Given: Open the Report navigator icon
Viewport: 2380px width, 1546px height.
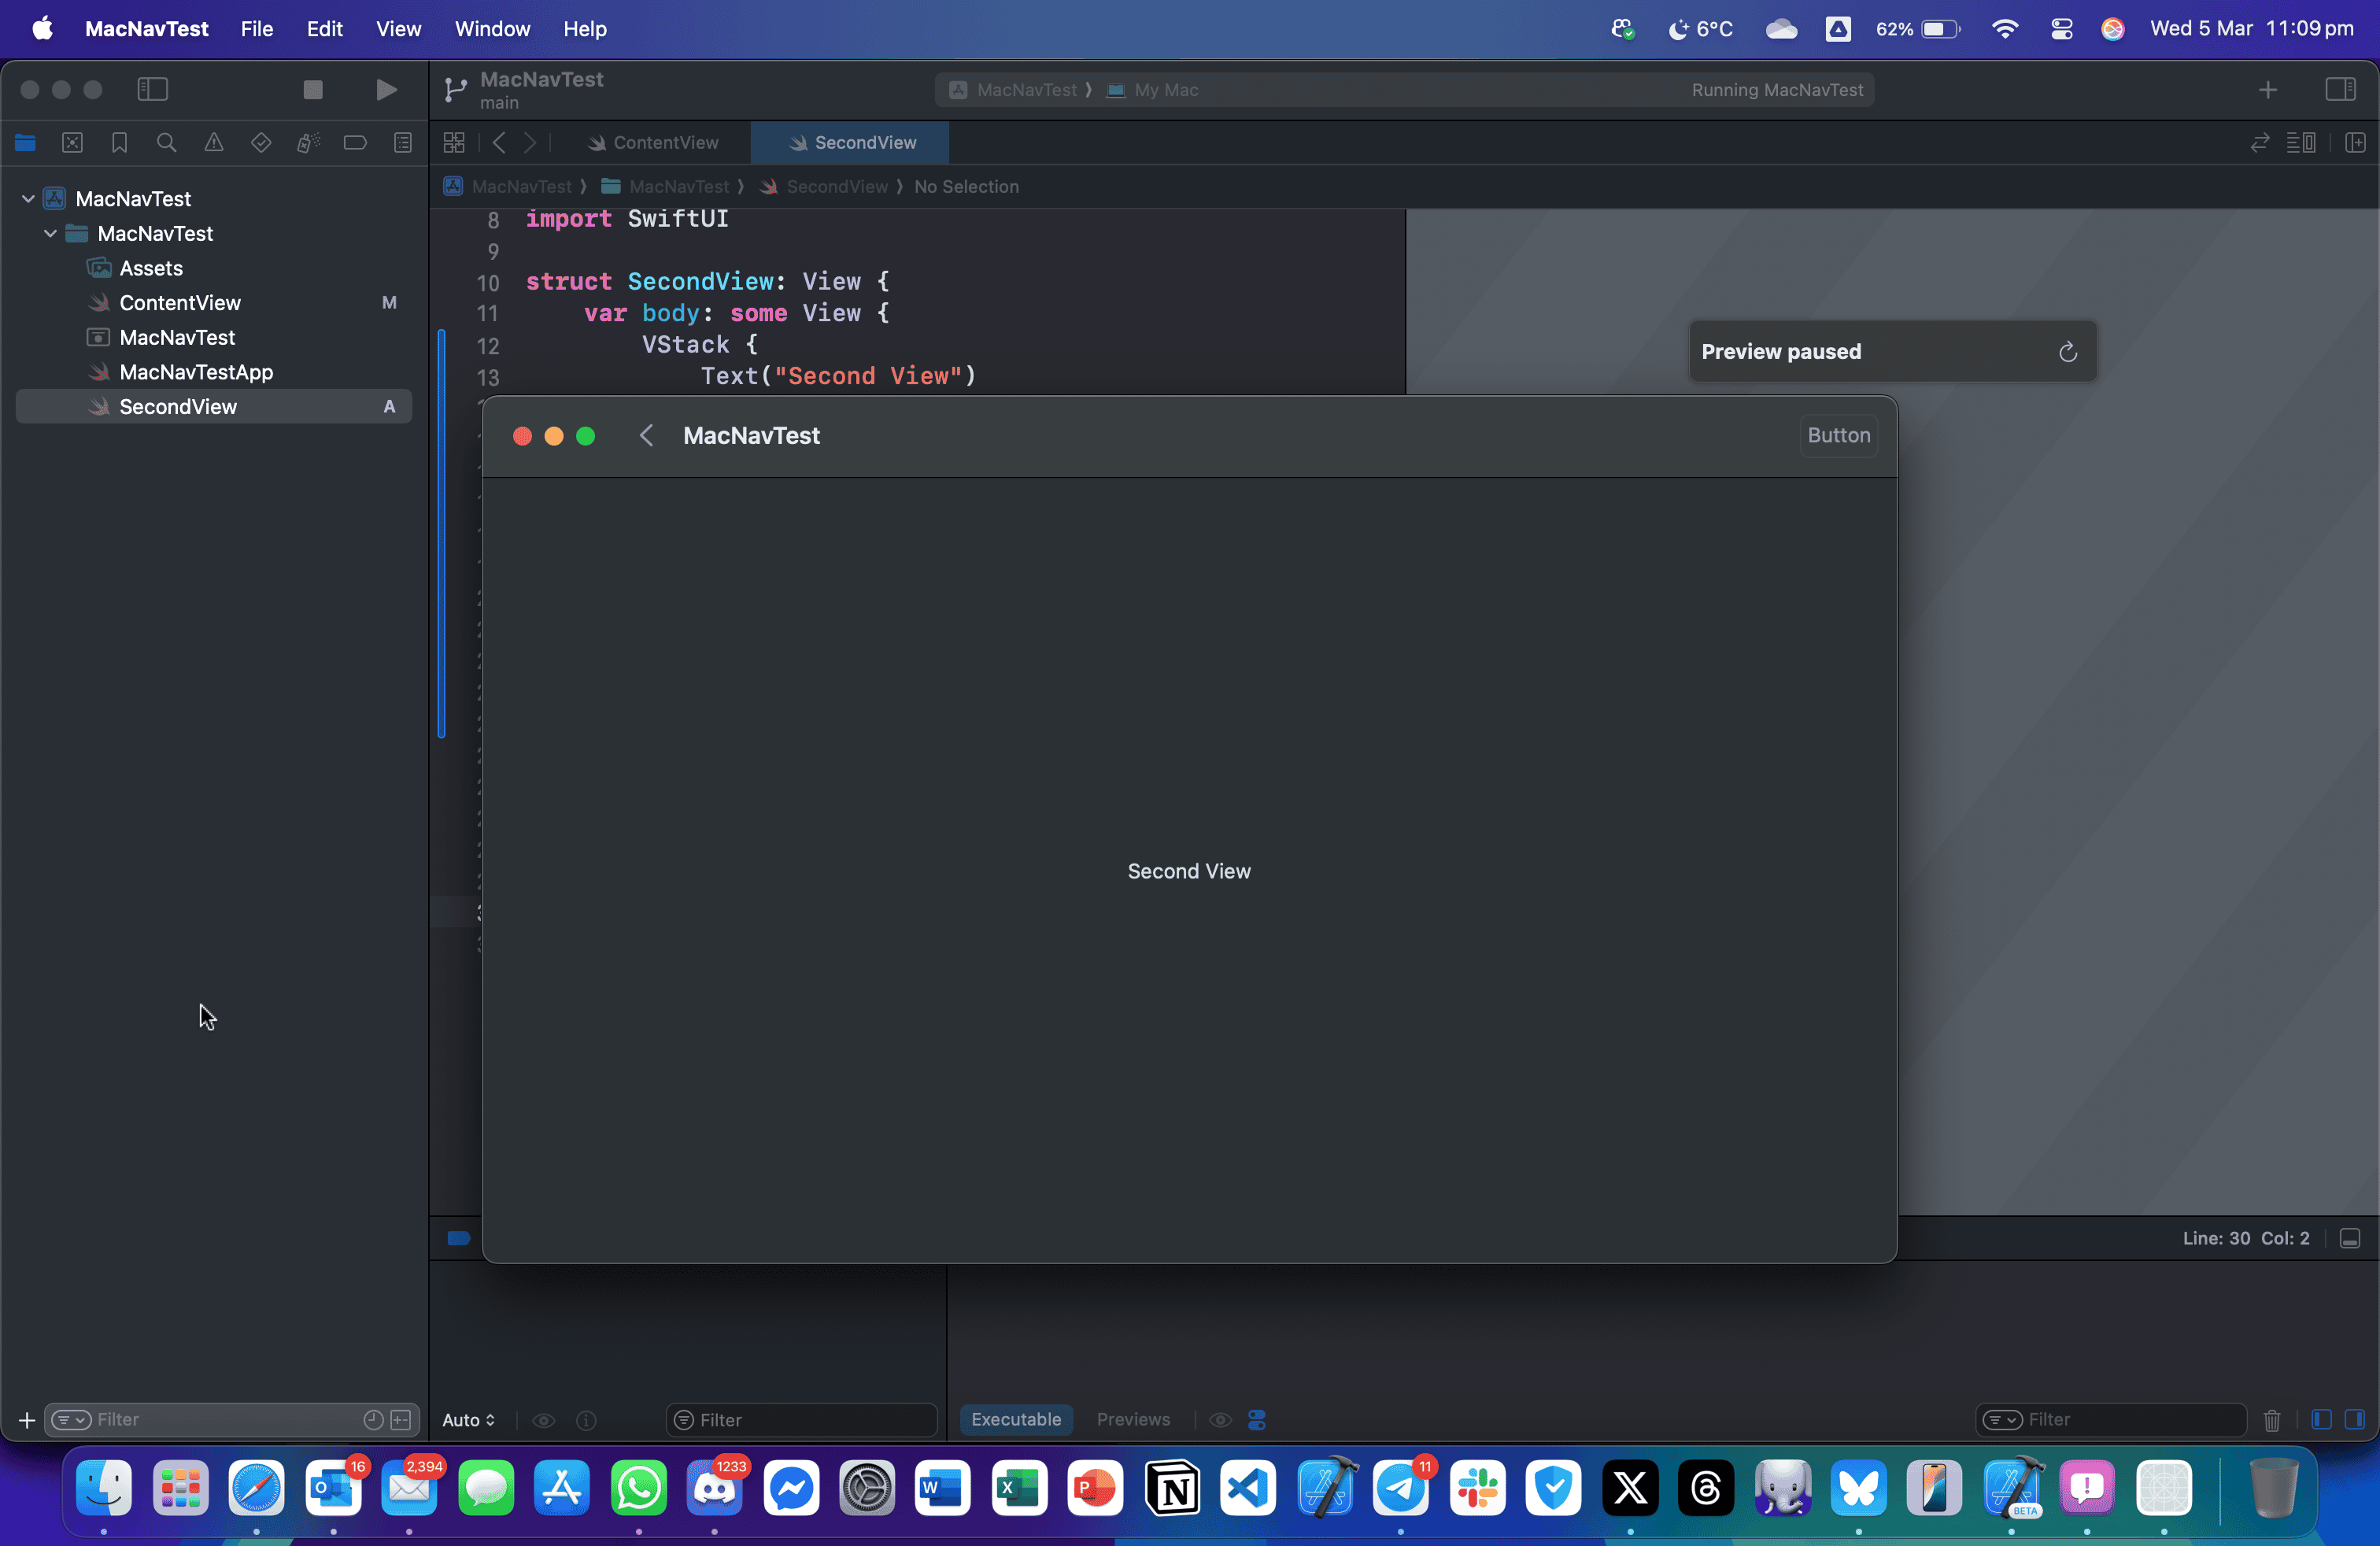Looking at the screenshot, I should [x=403, y=143].
